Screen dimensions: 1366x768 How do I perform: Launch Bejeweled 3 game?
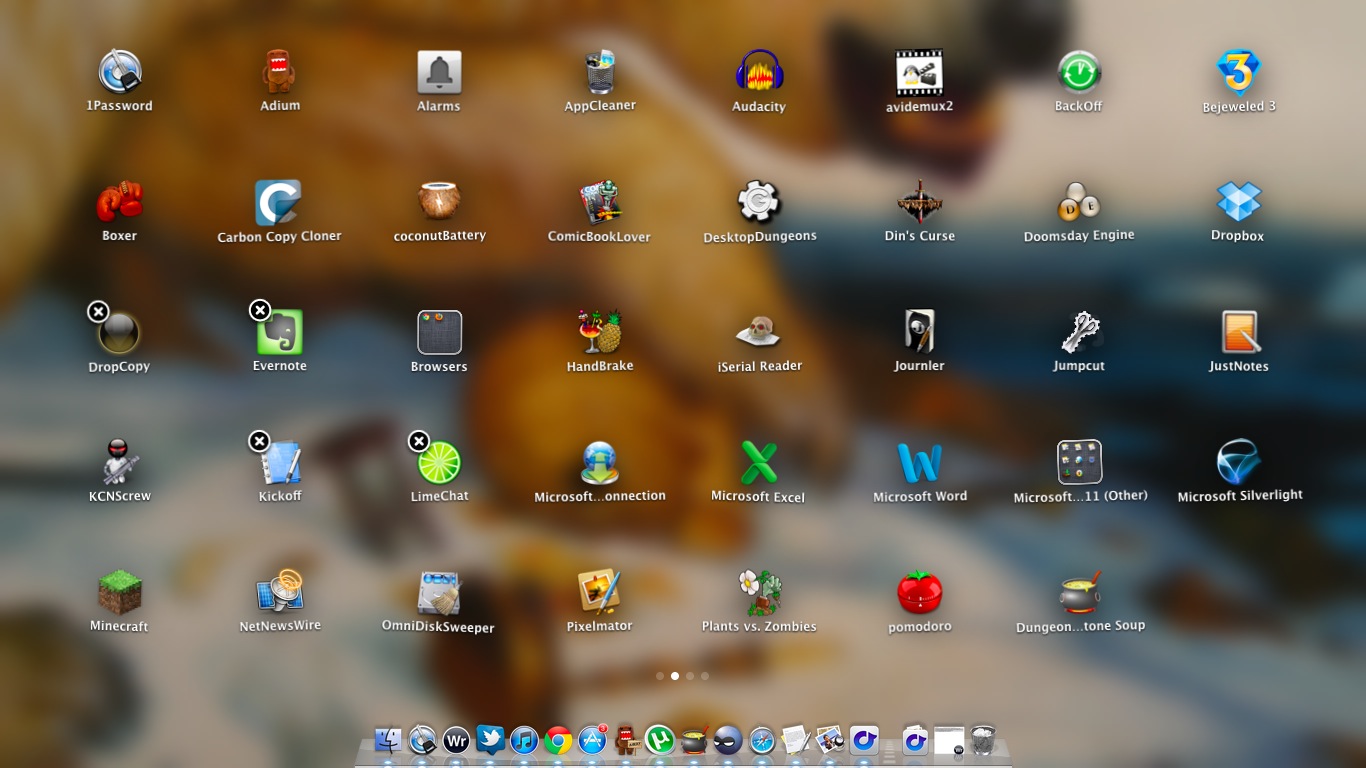coord(1238,73)
